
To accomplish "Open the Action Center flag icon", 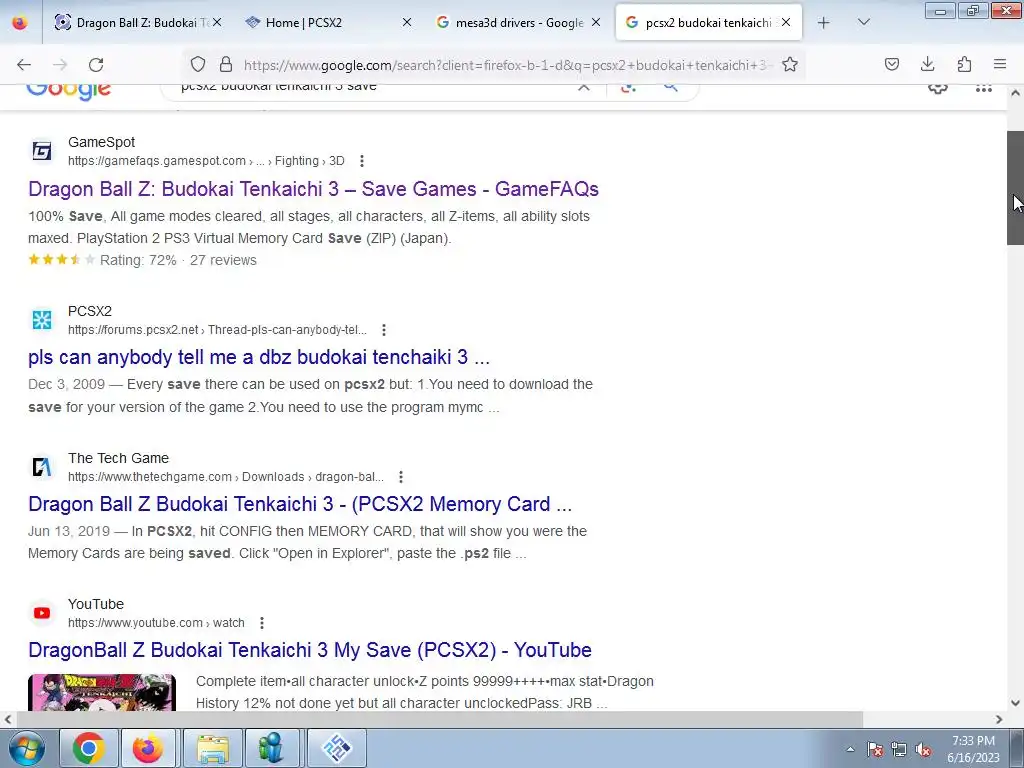I will tap(875, 750).
